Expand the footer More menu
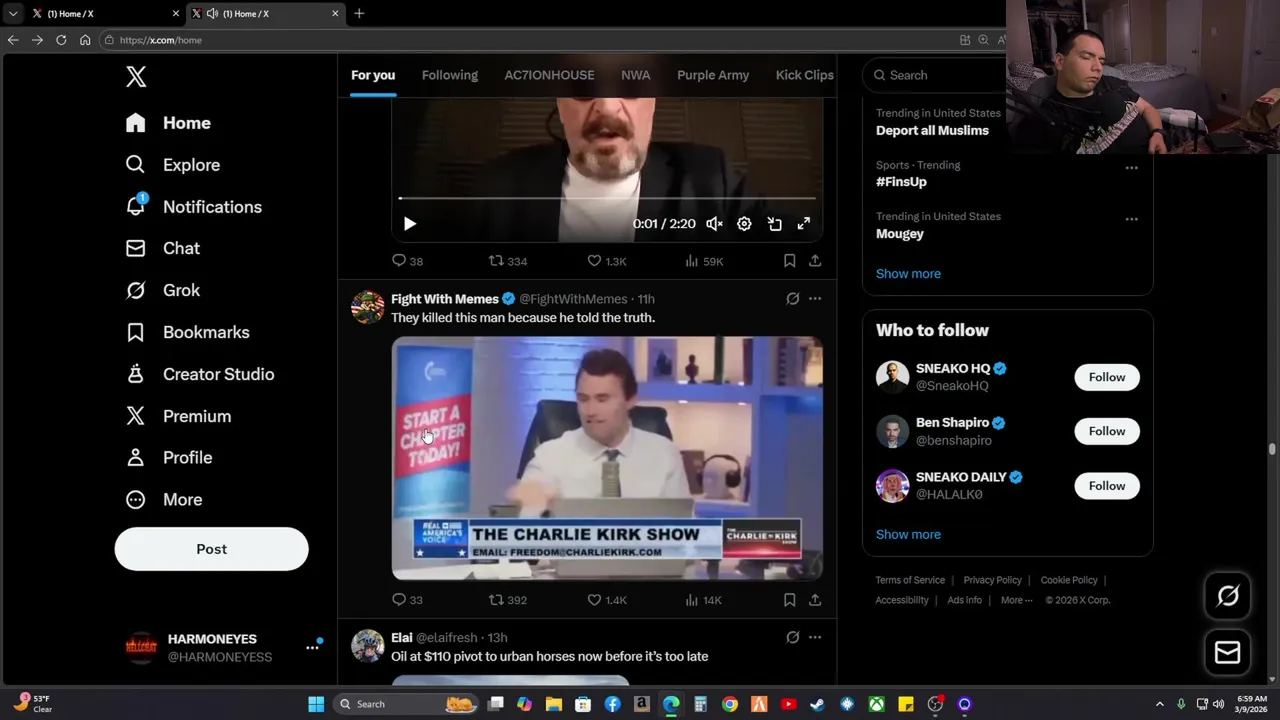1280x720 pixels. [x=1017, y=600]
